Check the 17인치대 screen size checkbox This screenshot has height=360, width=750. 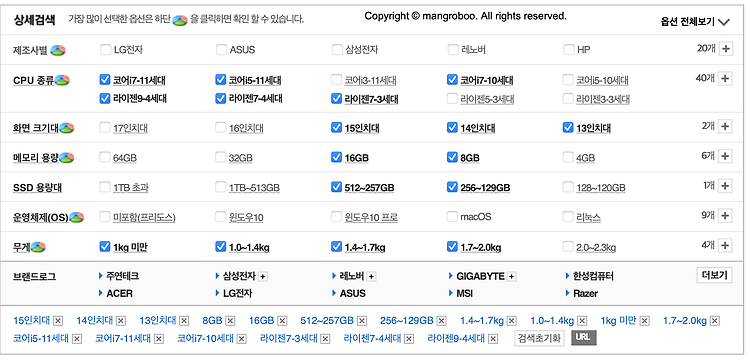tap(105, 128)
